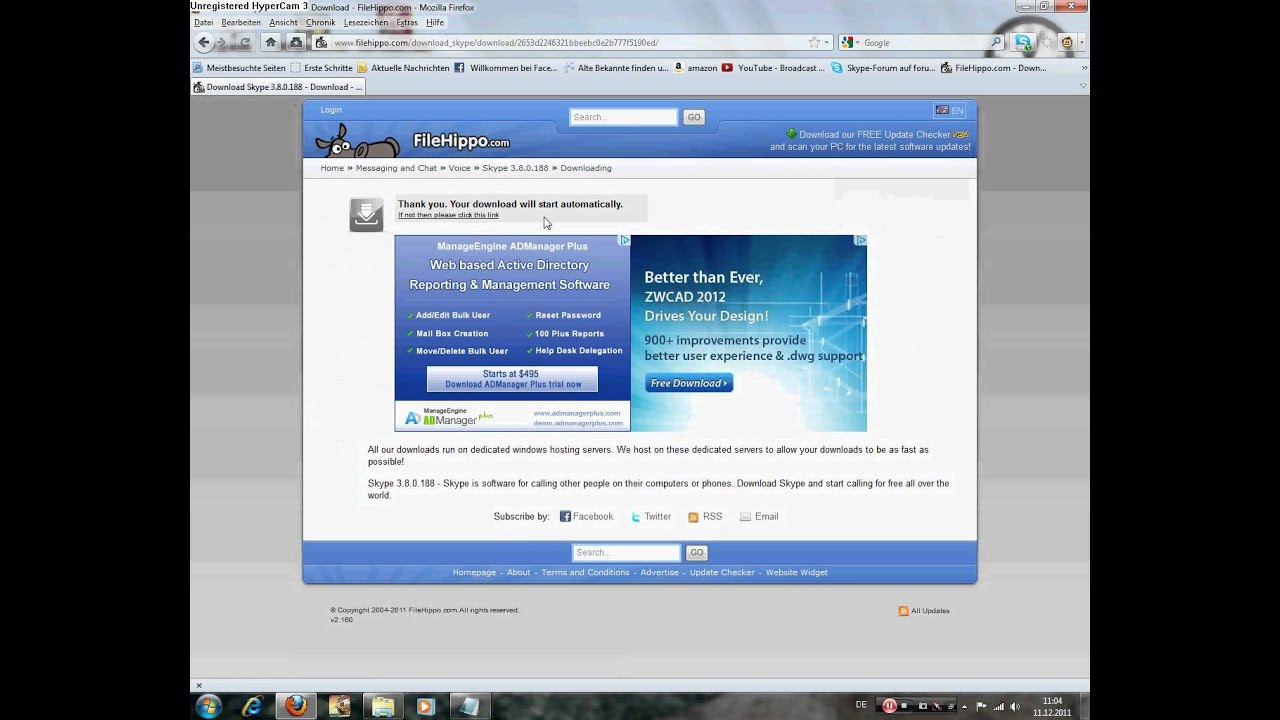Screen dimensions: 1280x720
Task: Subscribe via the RSS link
Action: (705, 517)
